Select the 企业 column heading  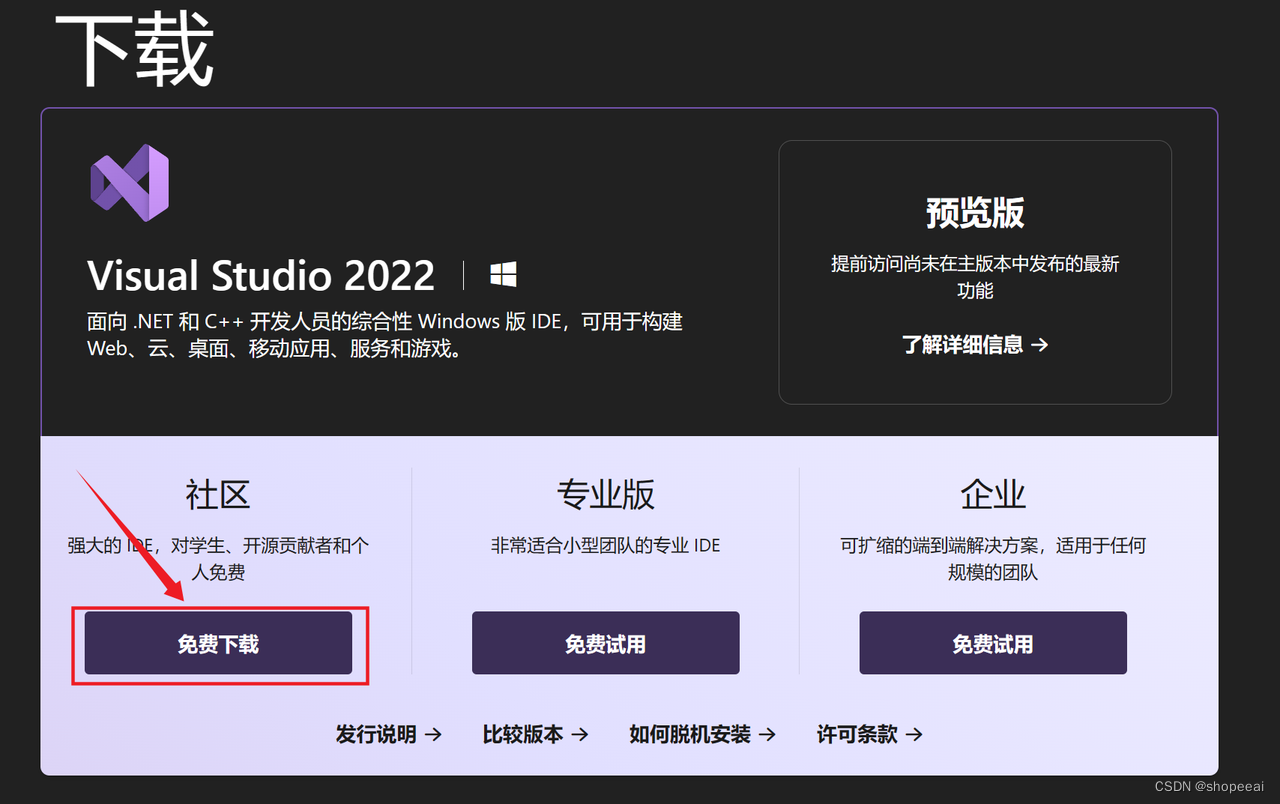click(x=992, y=494)
